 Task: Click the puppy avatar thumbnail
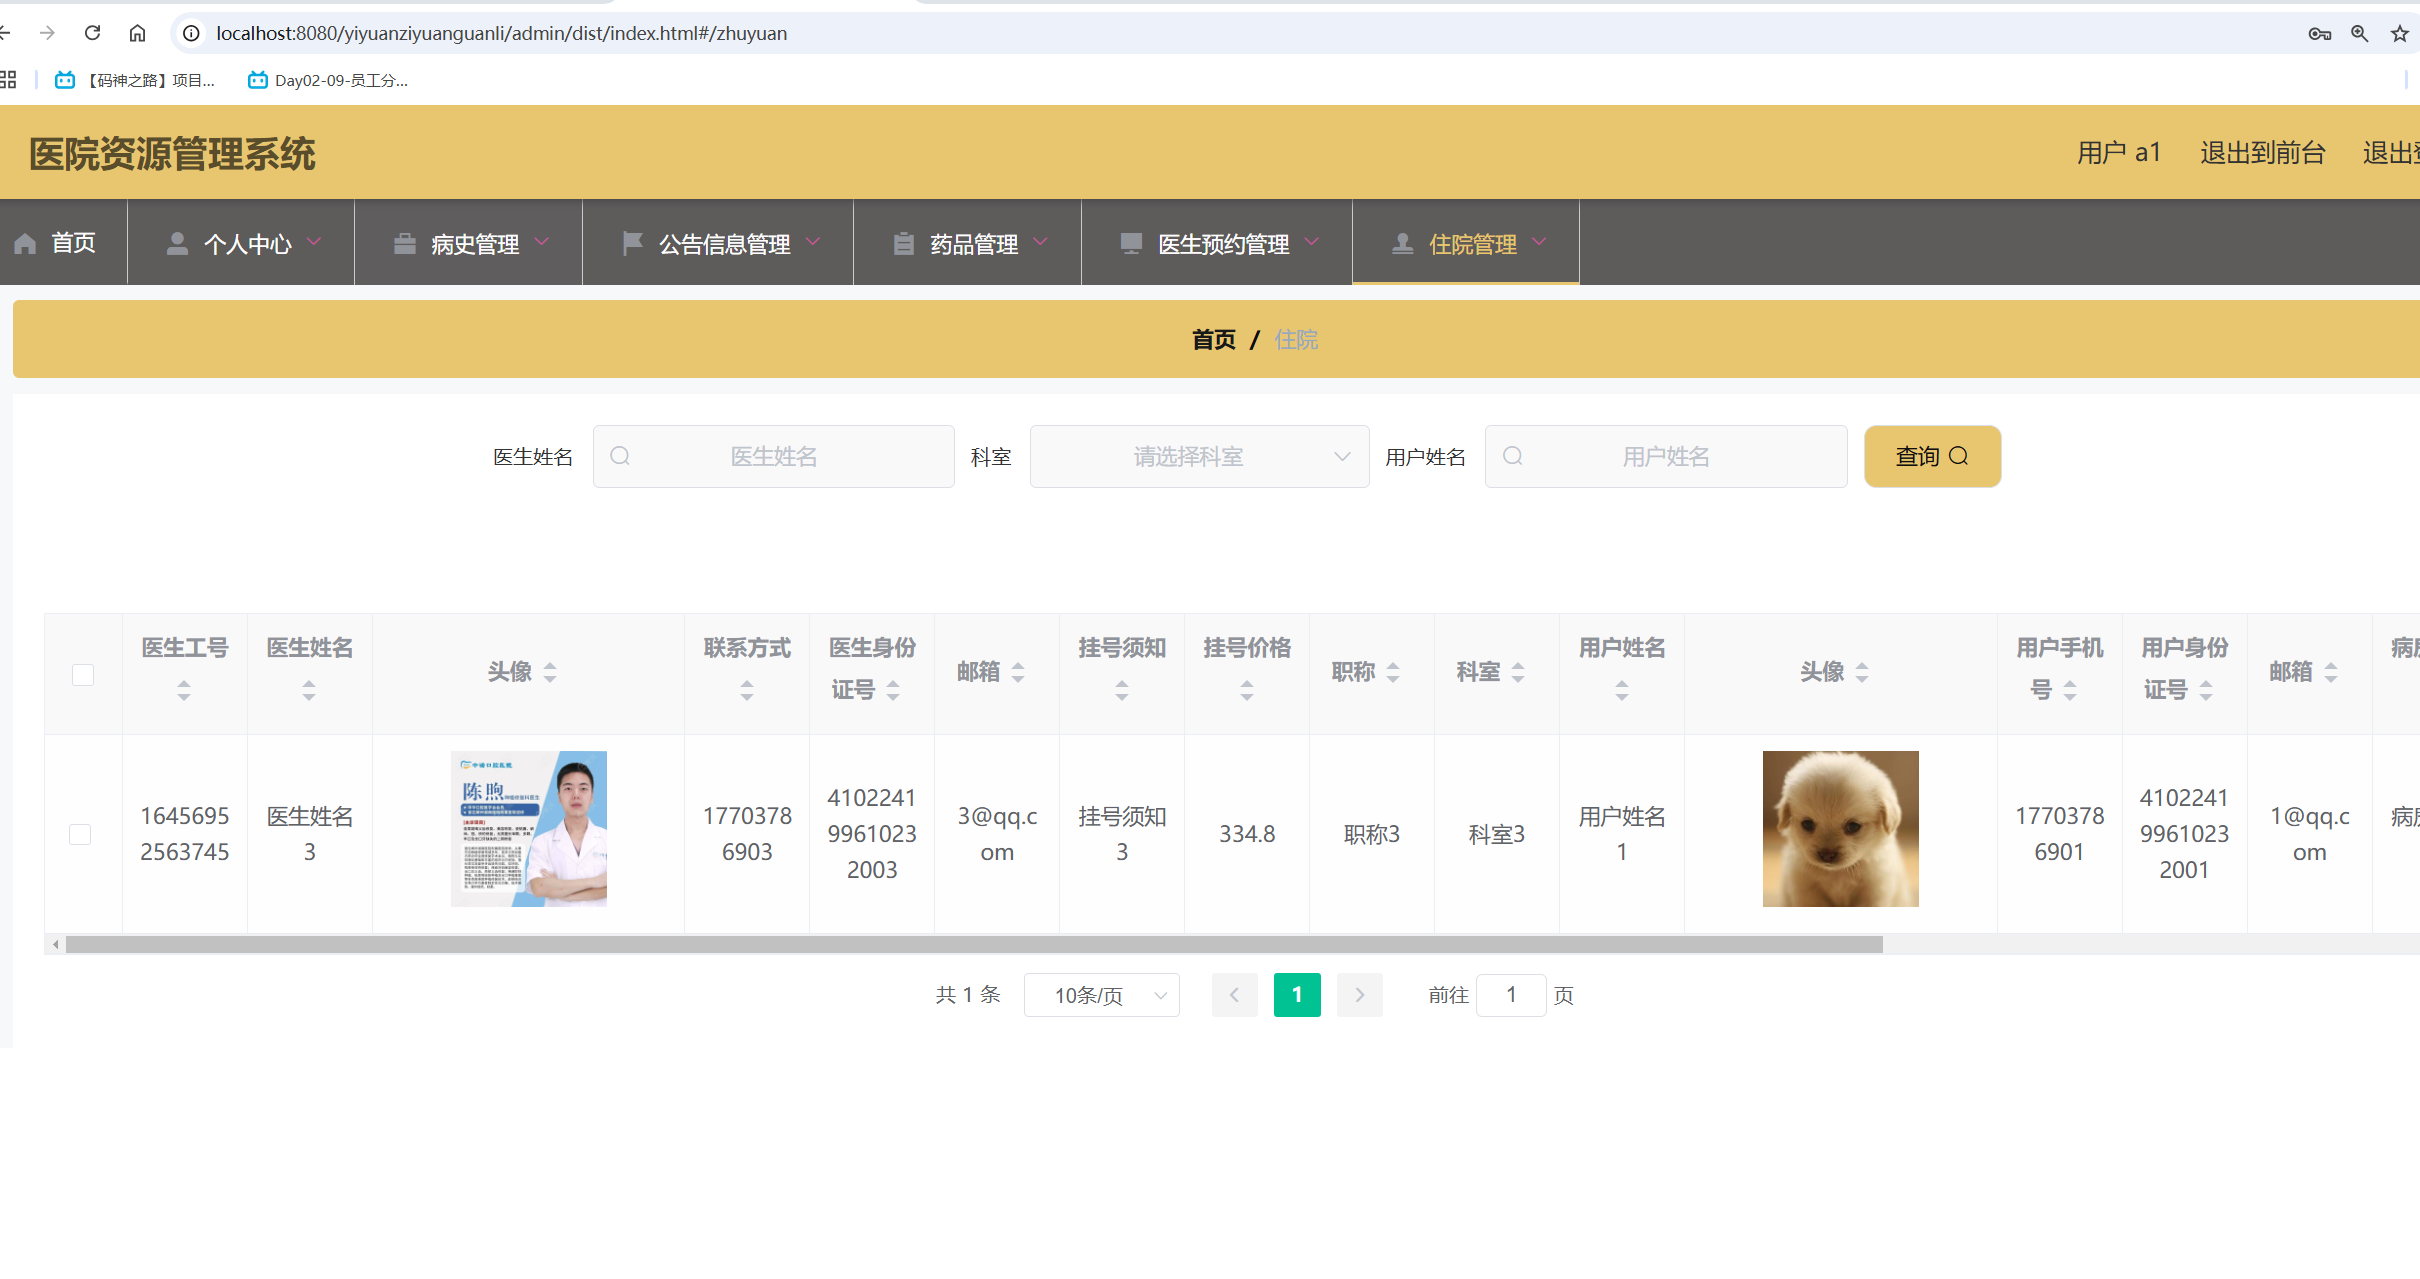[x=1840, y=829]
